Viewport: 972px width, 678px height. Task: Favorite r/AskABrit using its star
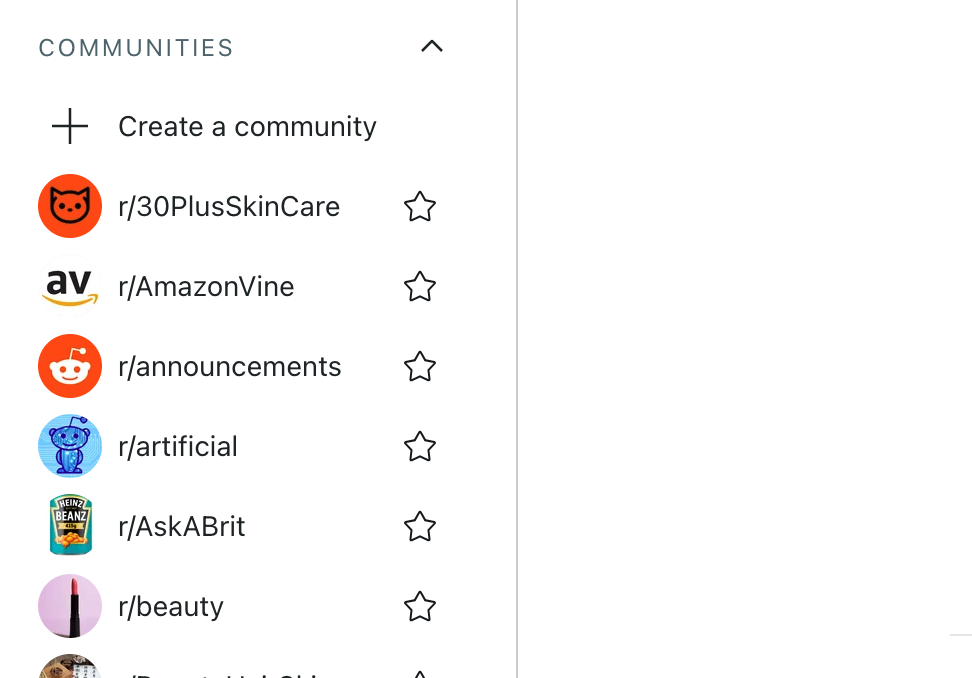(420, 526)
